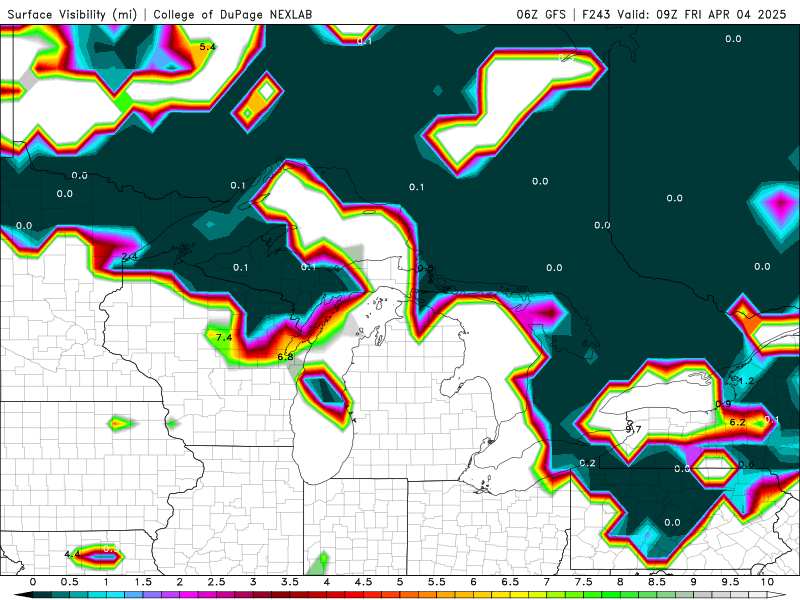Click the yellow swatch under the 6.5 tick
Image resolution: width=800 pixels, height=600 pixels.
click(x=517, y=595)
